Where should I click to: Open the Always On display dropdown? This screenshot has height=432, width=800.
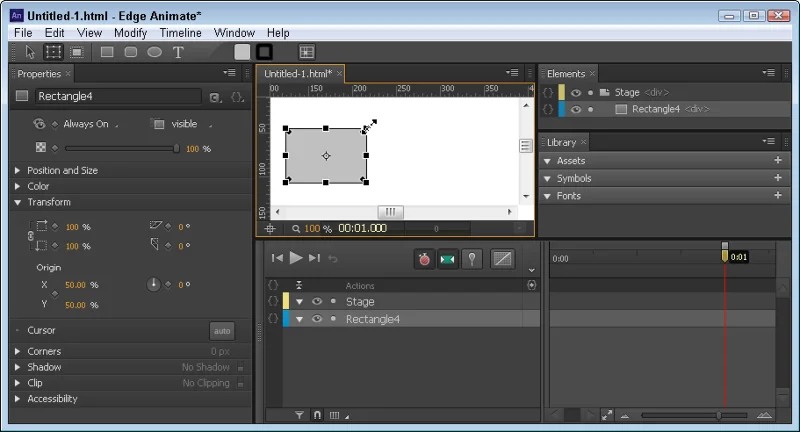coord(91,124)
